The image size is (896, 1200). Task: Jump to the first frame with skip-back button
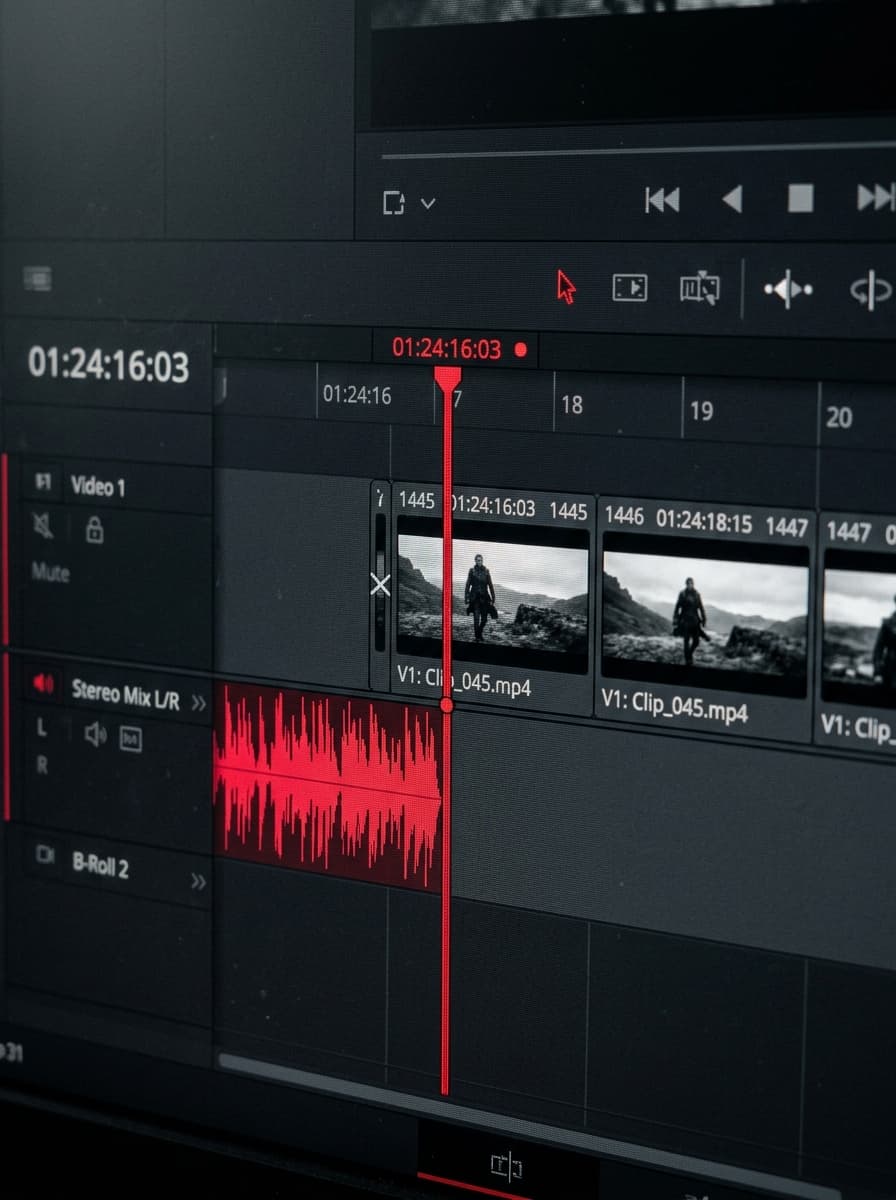(662, 200)
